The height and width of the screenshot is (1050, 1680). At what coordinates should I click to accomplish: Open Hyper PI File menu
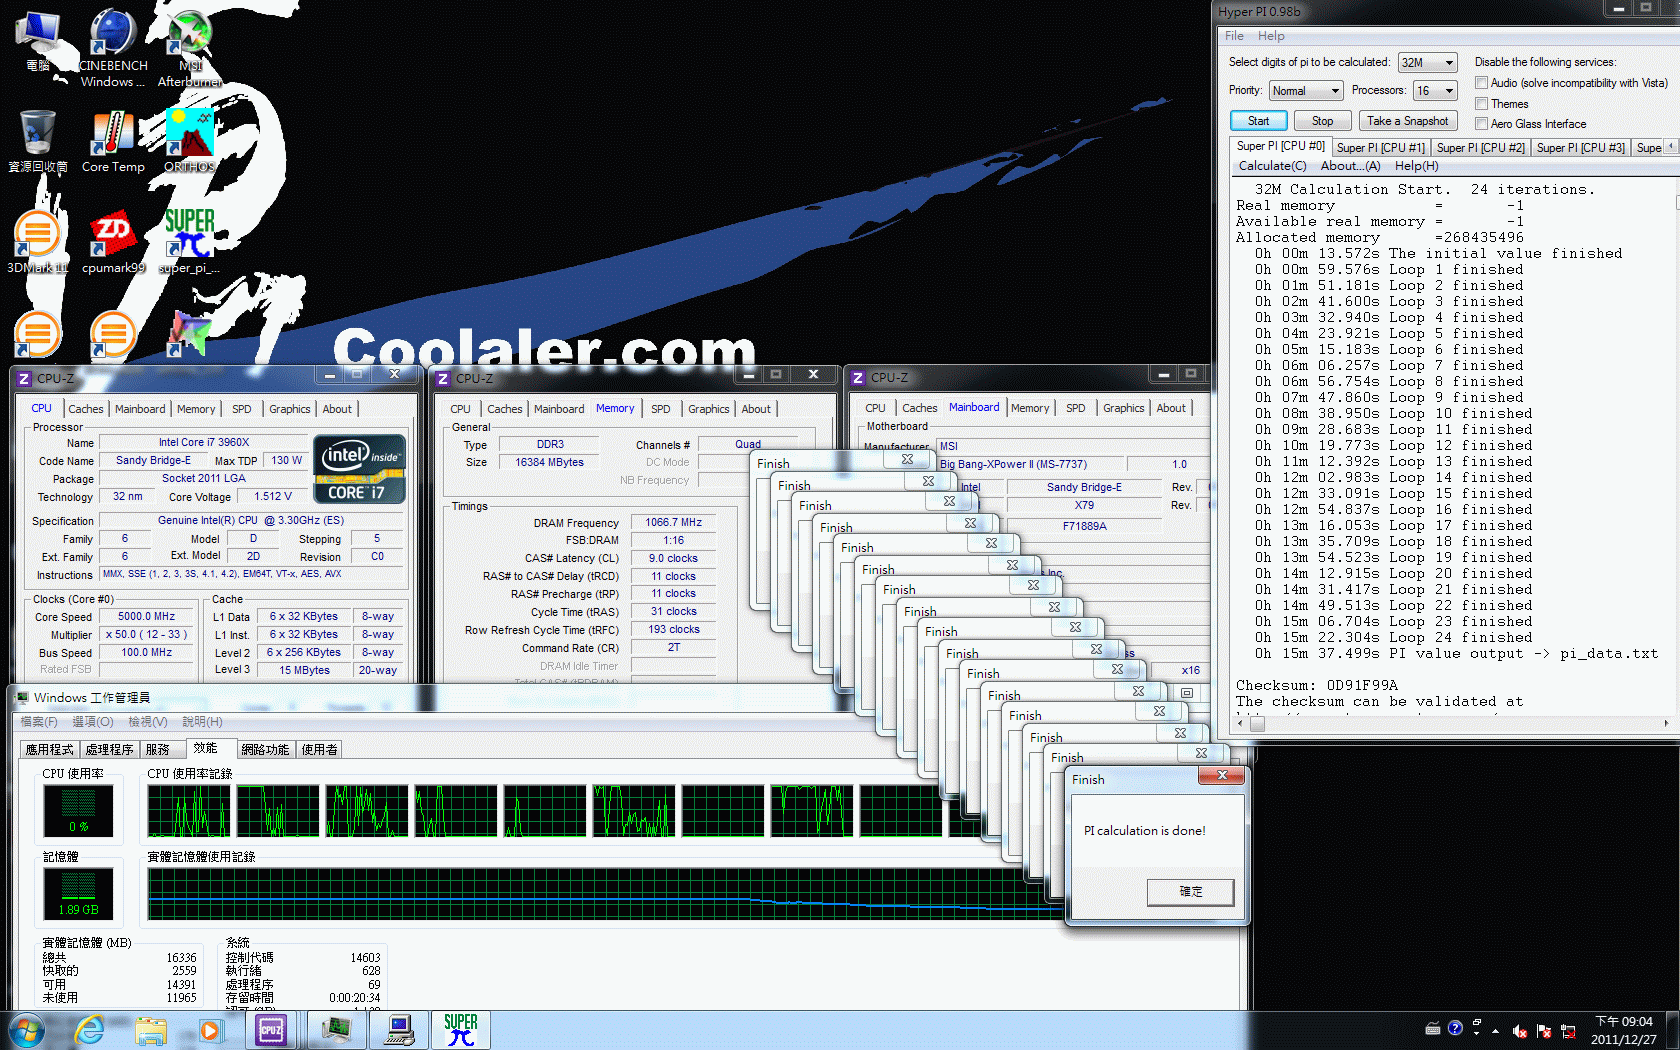coord(1234,36)
